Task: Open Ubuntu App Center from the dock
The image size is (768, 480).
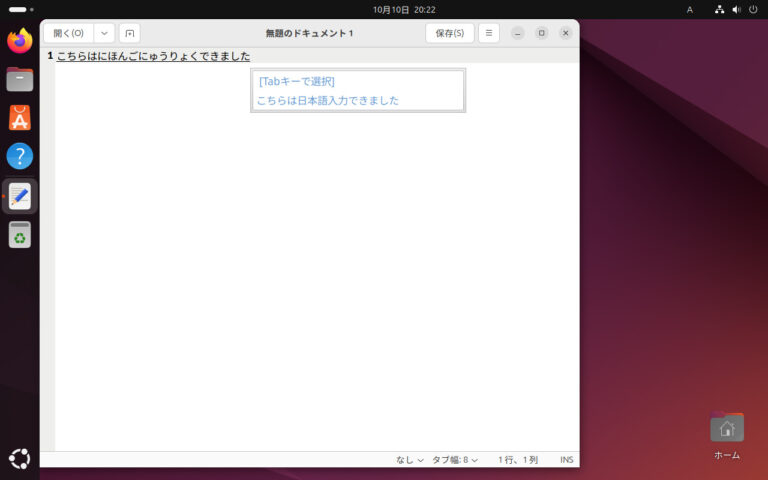Action: click(x=19, y=118)
